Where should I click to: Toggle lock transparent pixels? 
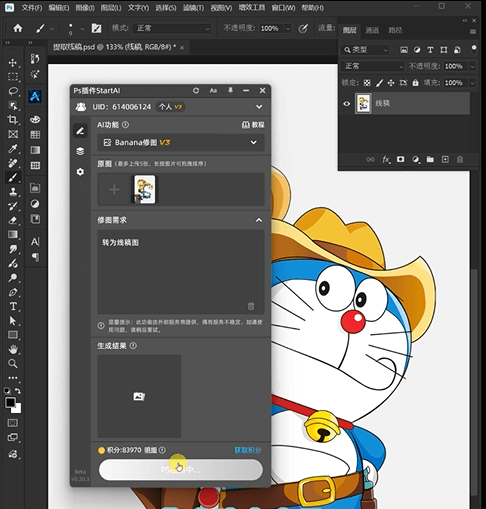click(367, 83)
